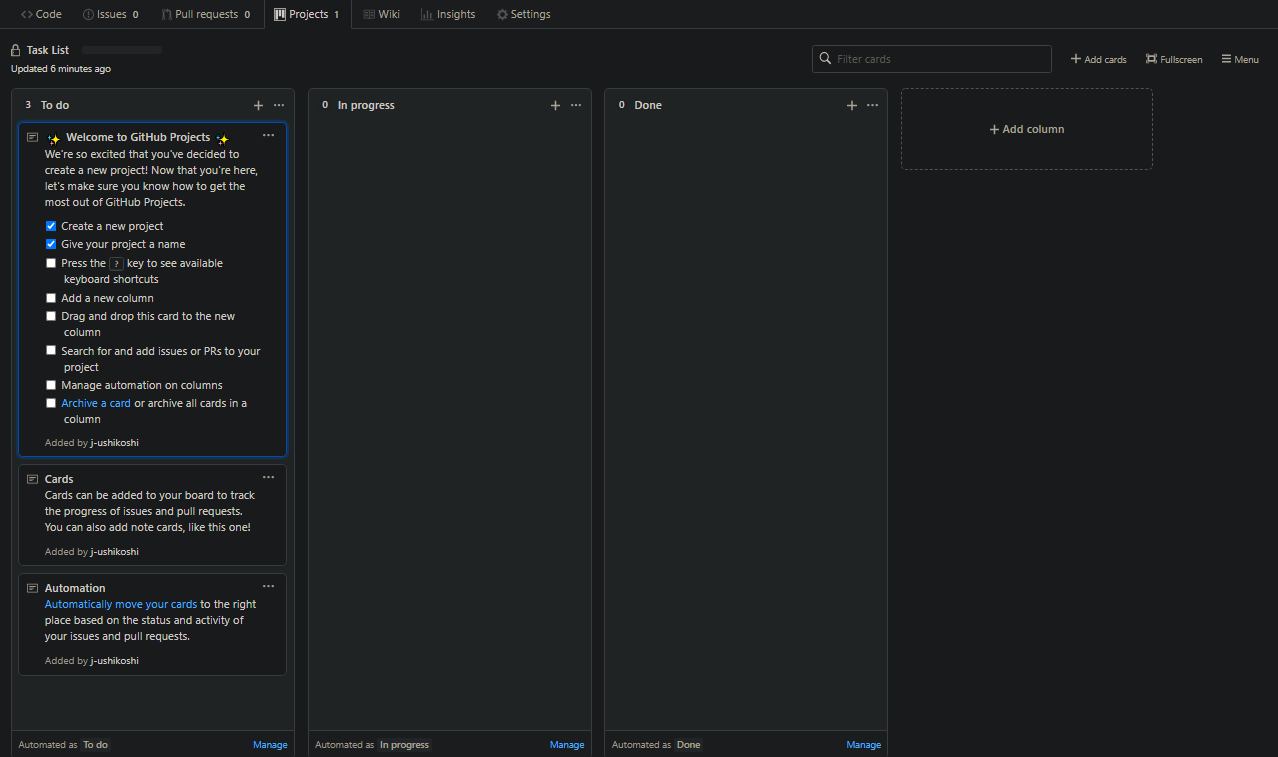Click the note icon on the Automation card

click(x=33, y=588)
